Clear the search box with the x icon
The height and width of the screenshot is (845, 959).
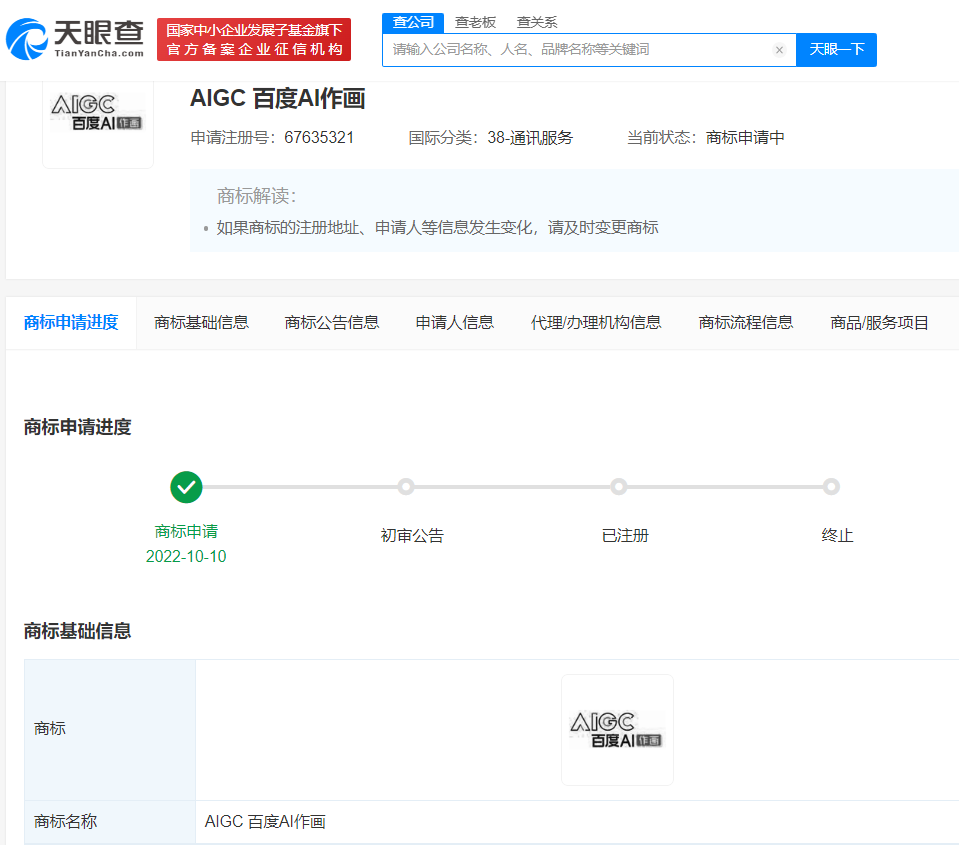pyautogui.click(x=779, y=50)
